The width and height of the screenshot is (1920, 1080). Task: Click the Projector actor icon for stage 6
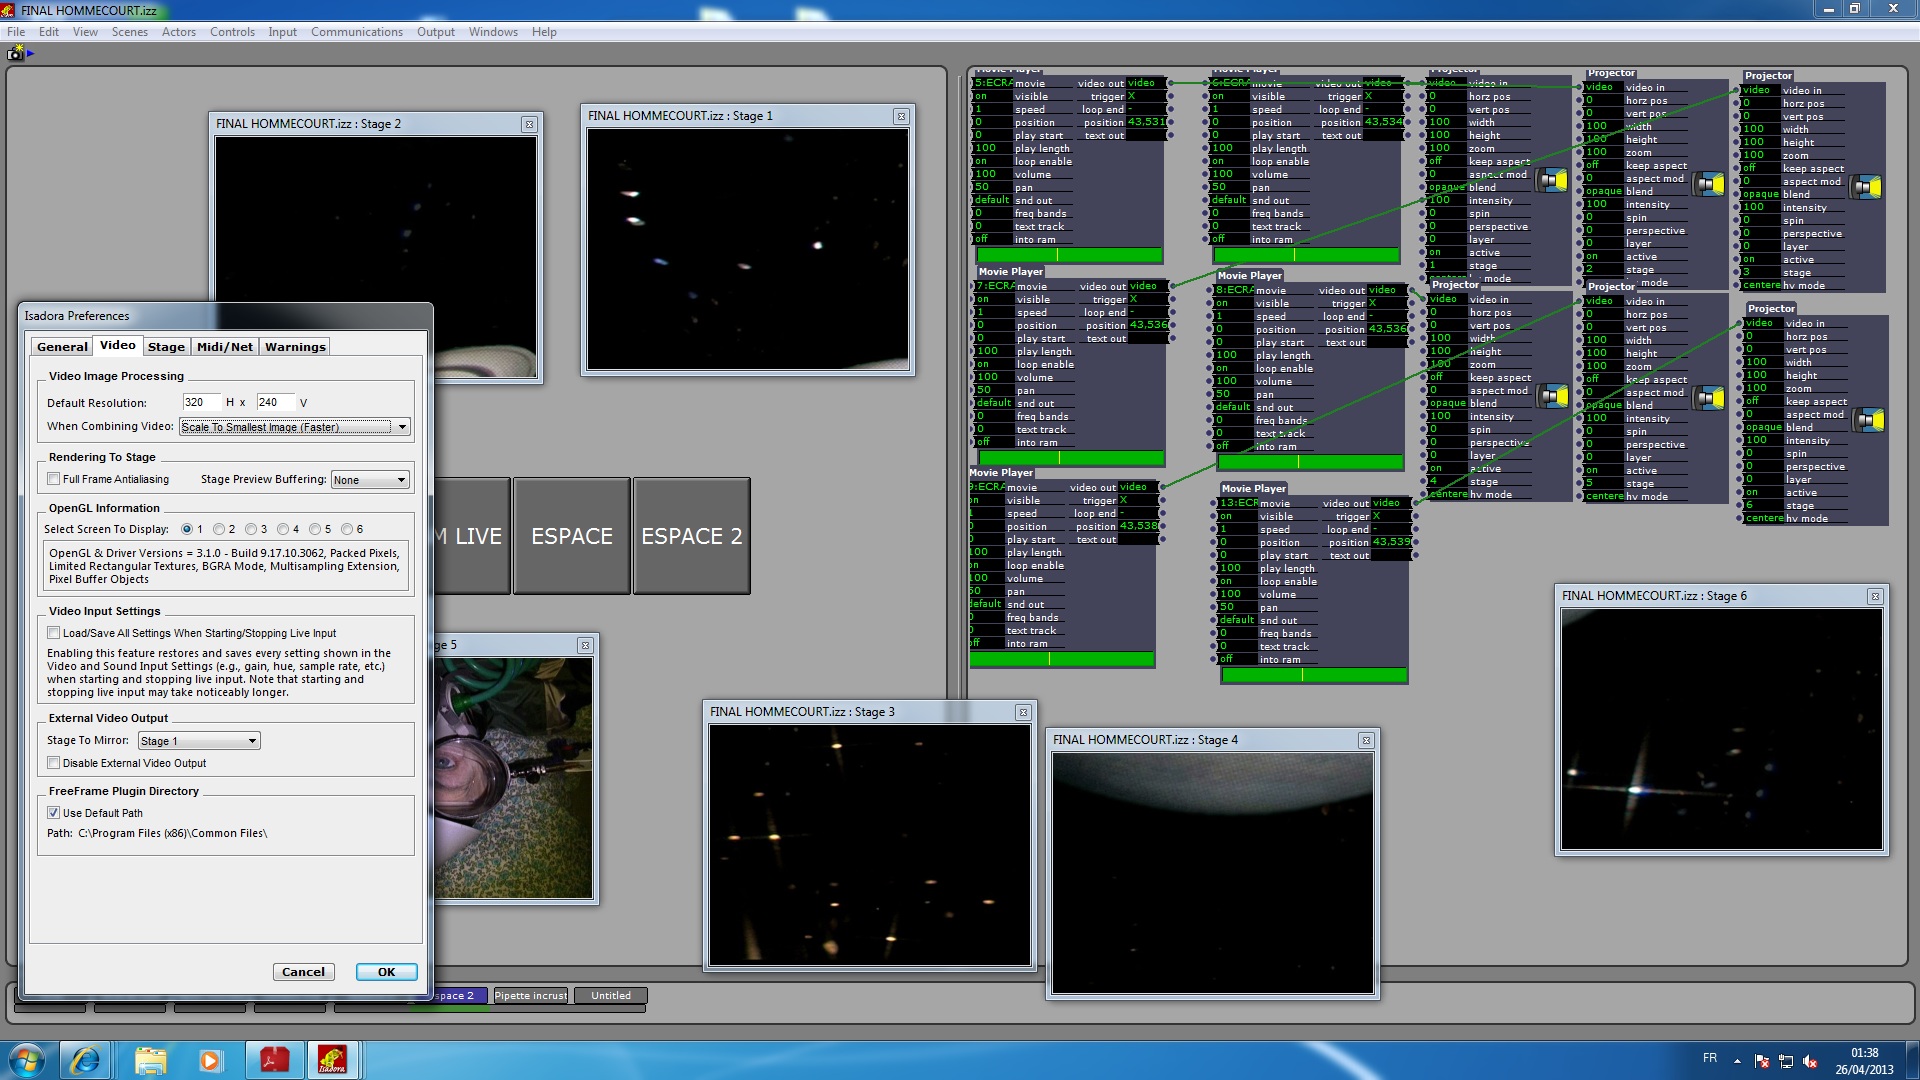(x=1870, y=421)
